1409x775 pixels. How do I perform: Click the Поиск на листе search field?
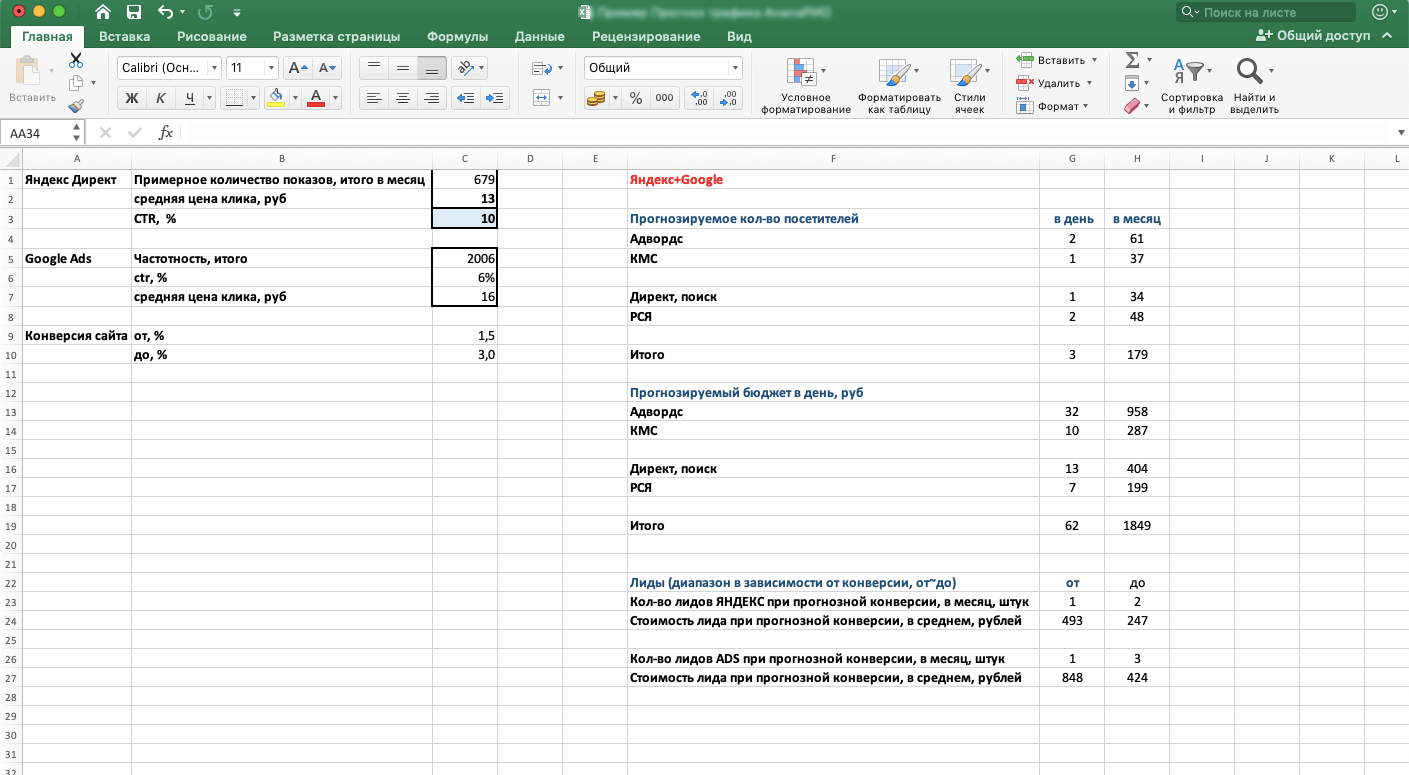click(1270, 12)
